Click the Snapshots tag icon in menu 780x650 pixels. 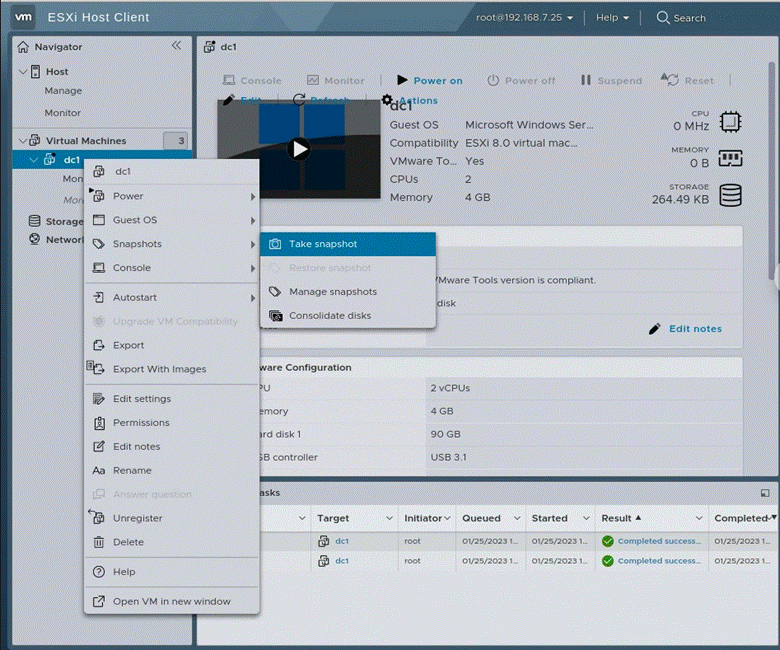99,244
